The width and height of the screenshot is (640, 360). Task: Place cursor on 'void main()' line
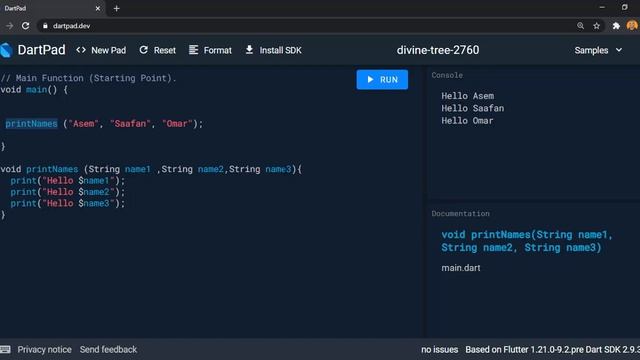(34, 90)
